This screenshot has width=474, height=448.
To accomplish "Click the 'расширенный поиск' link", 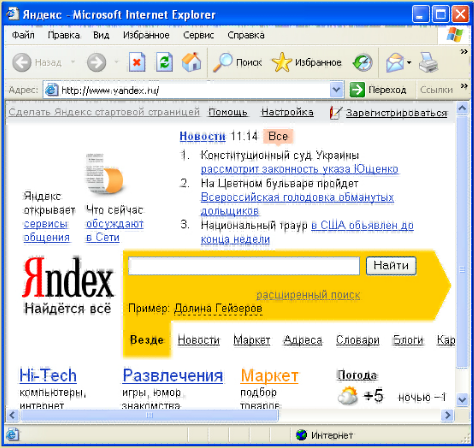I will pyautogui.click(x=308, y=295).
